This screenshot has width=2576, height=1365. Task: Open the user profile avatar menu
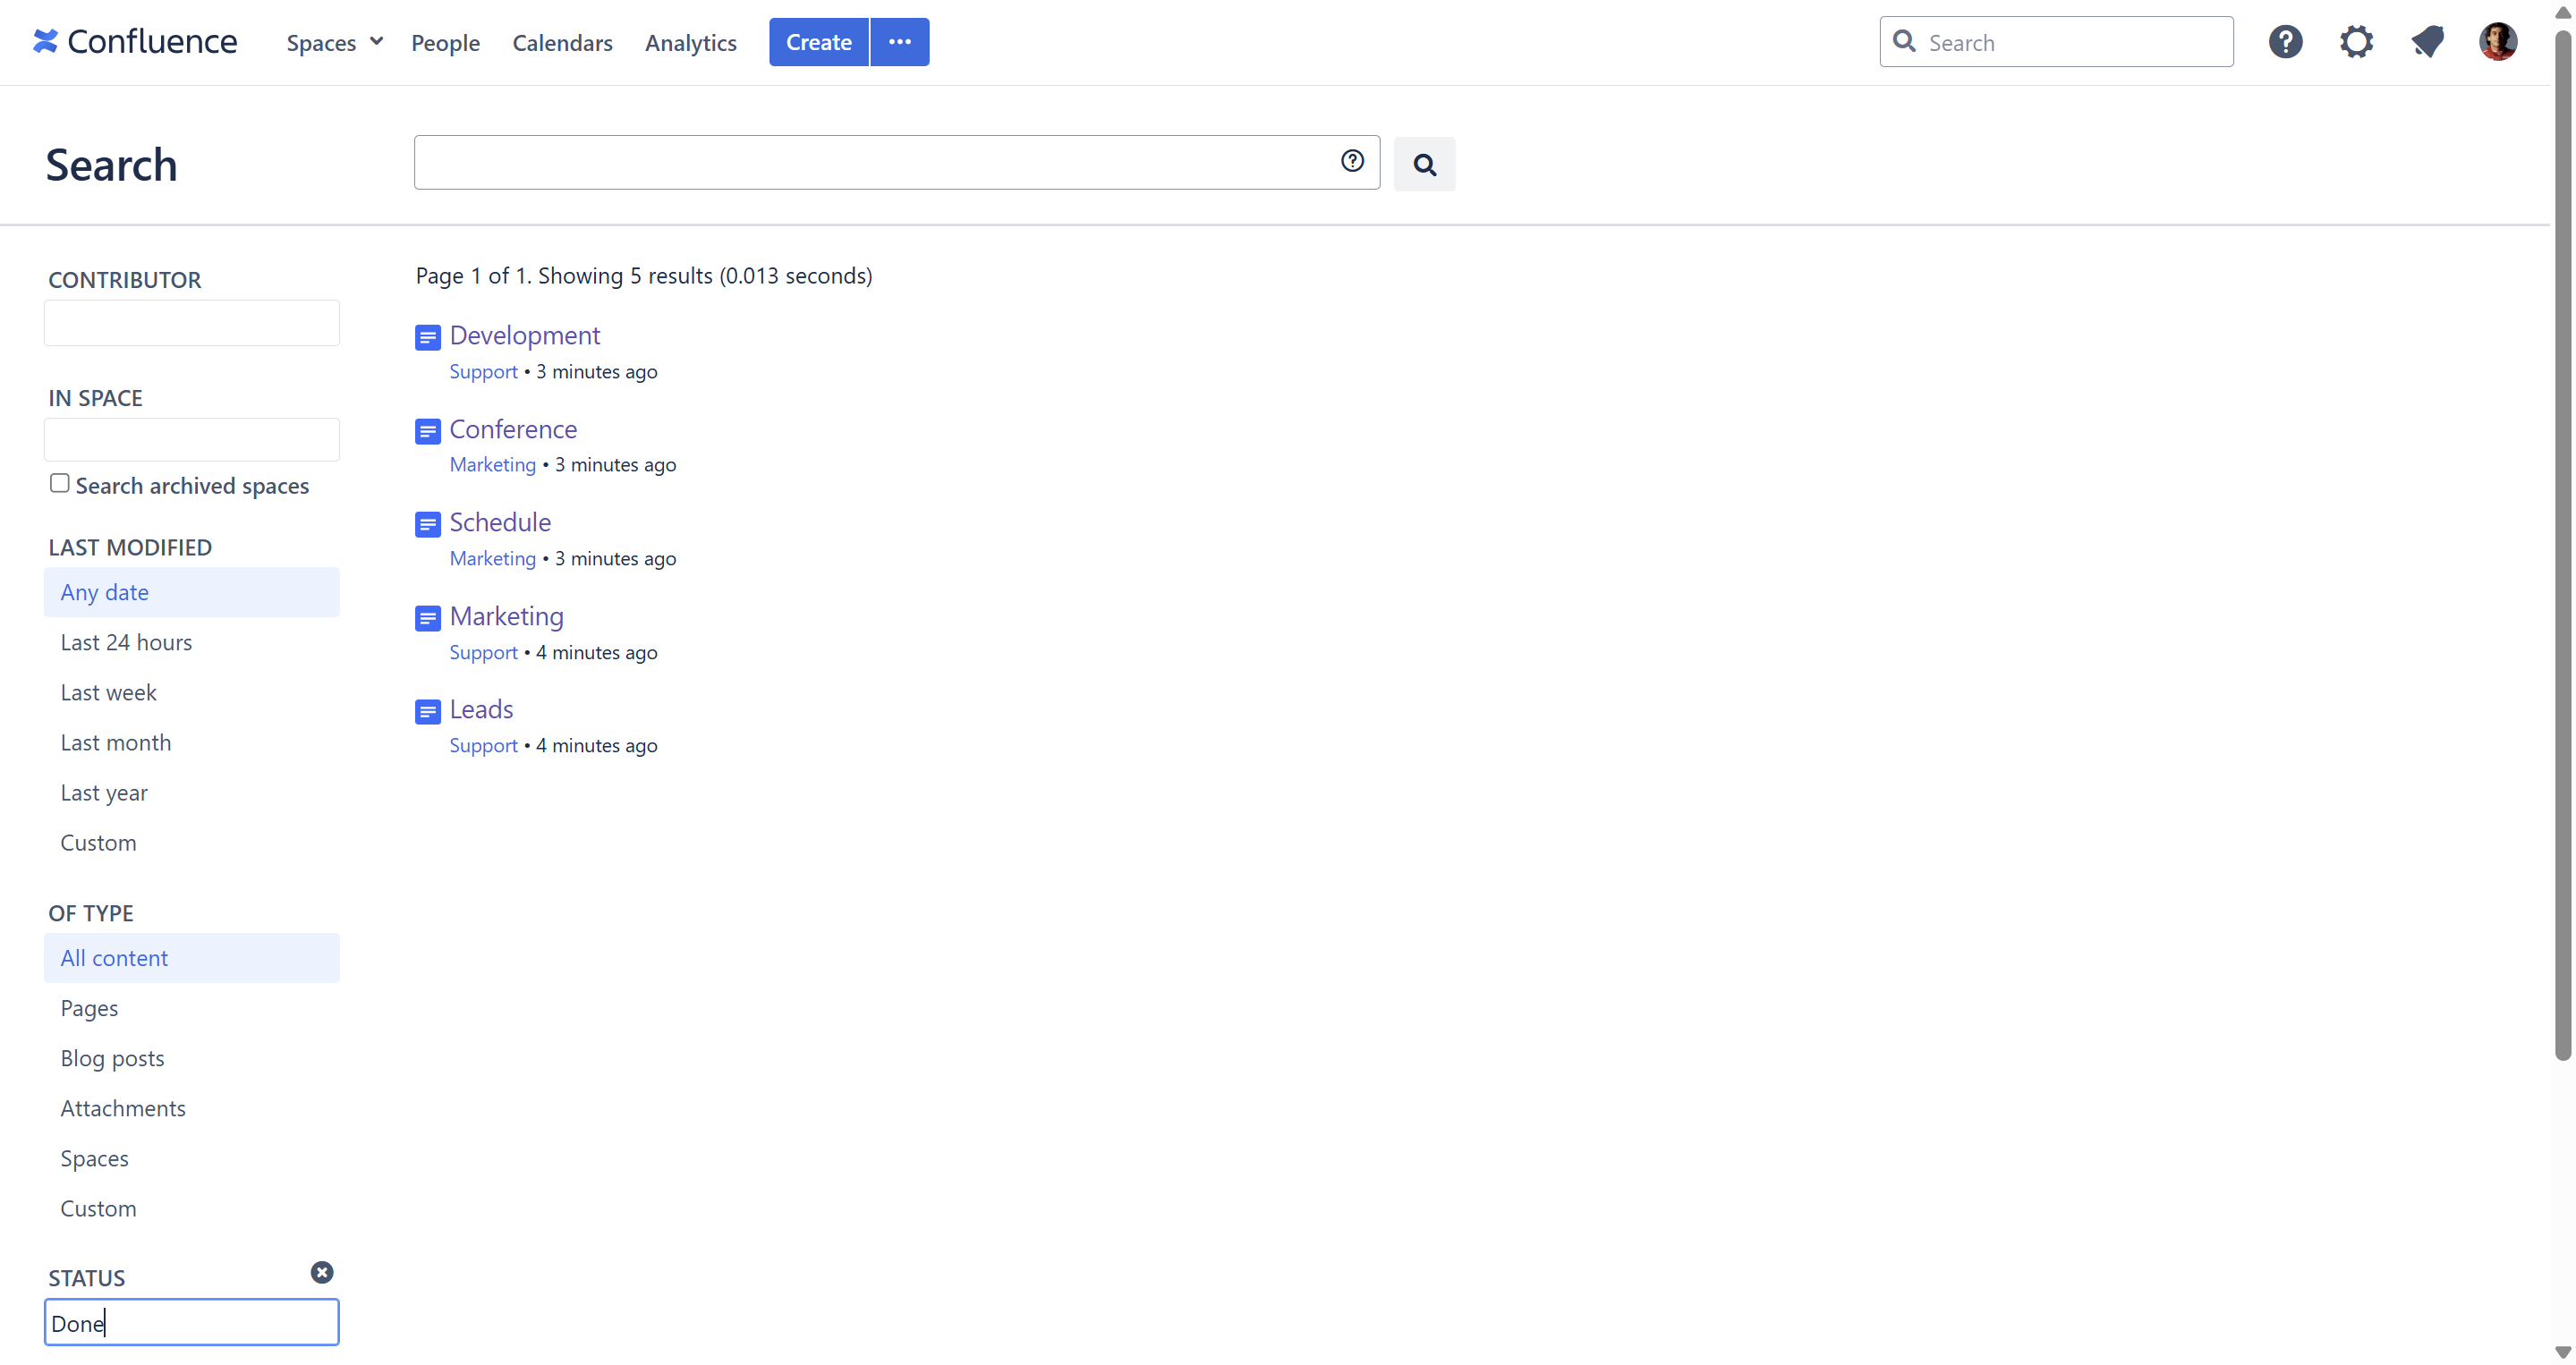(x=2497, y=42)
